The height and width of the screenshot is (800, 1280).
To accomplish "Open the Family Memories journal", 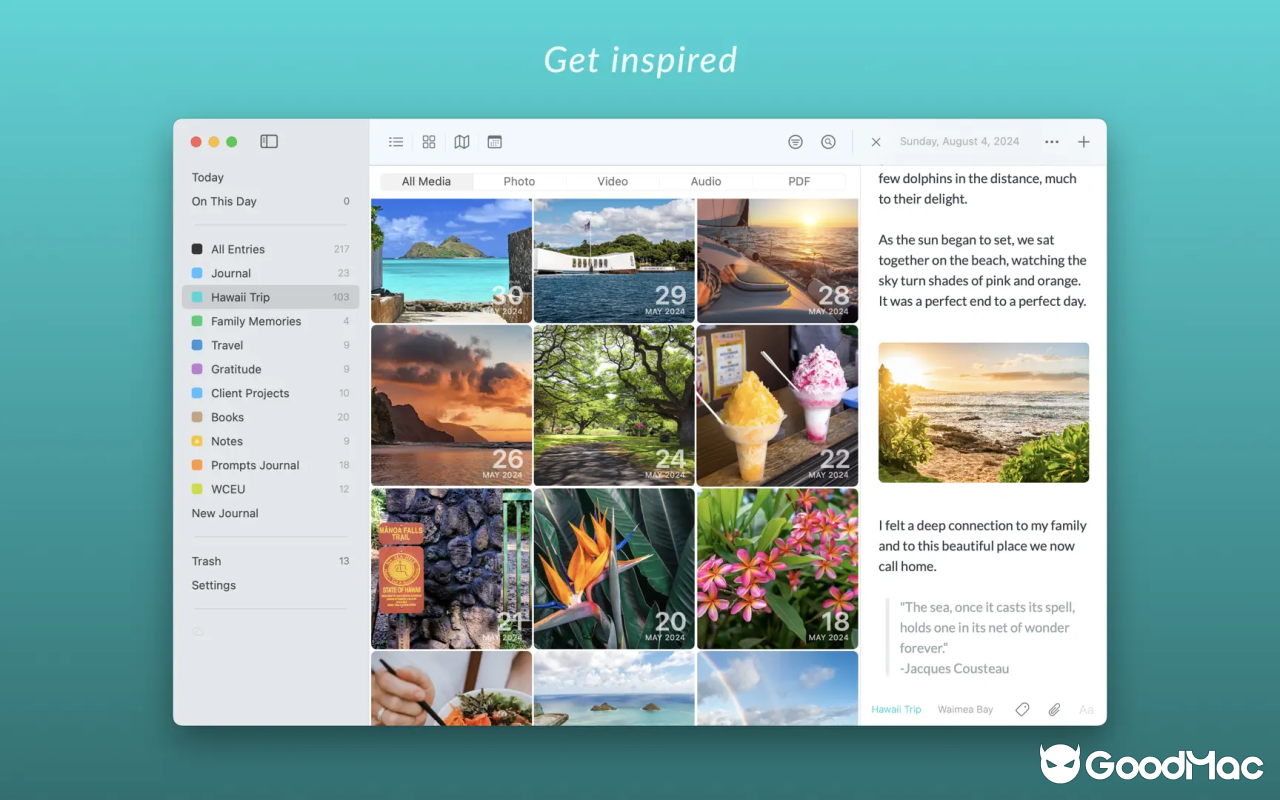I will [256, 321].
